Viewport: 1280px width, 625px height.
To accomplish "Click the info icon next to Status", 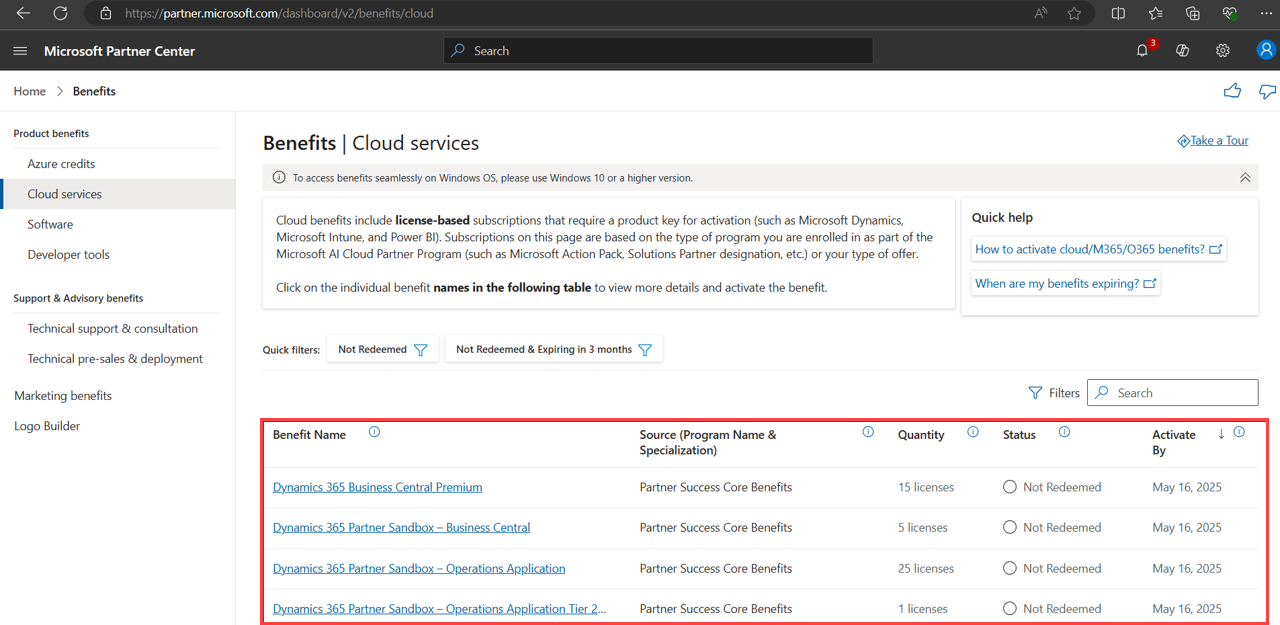I will point(1064,432).
